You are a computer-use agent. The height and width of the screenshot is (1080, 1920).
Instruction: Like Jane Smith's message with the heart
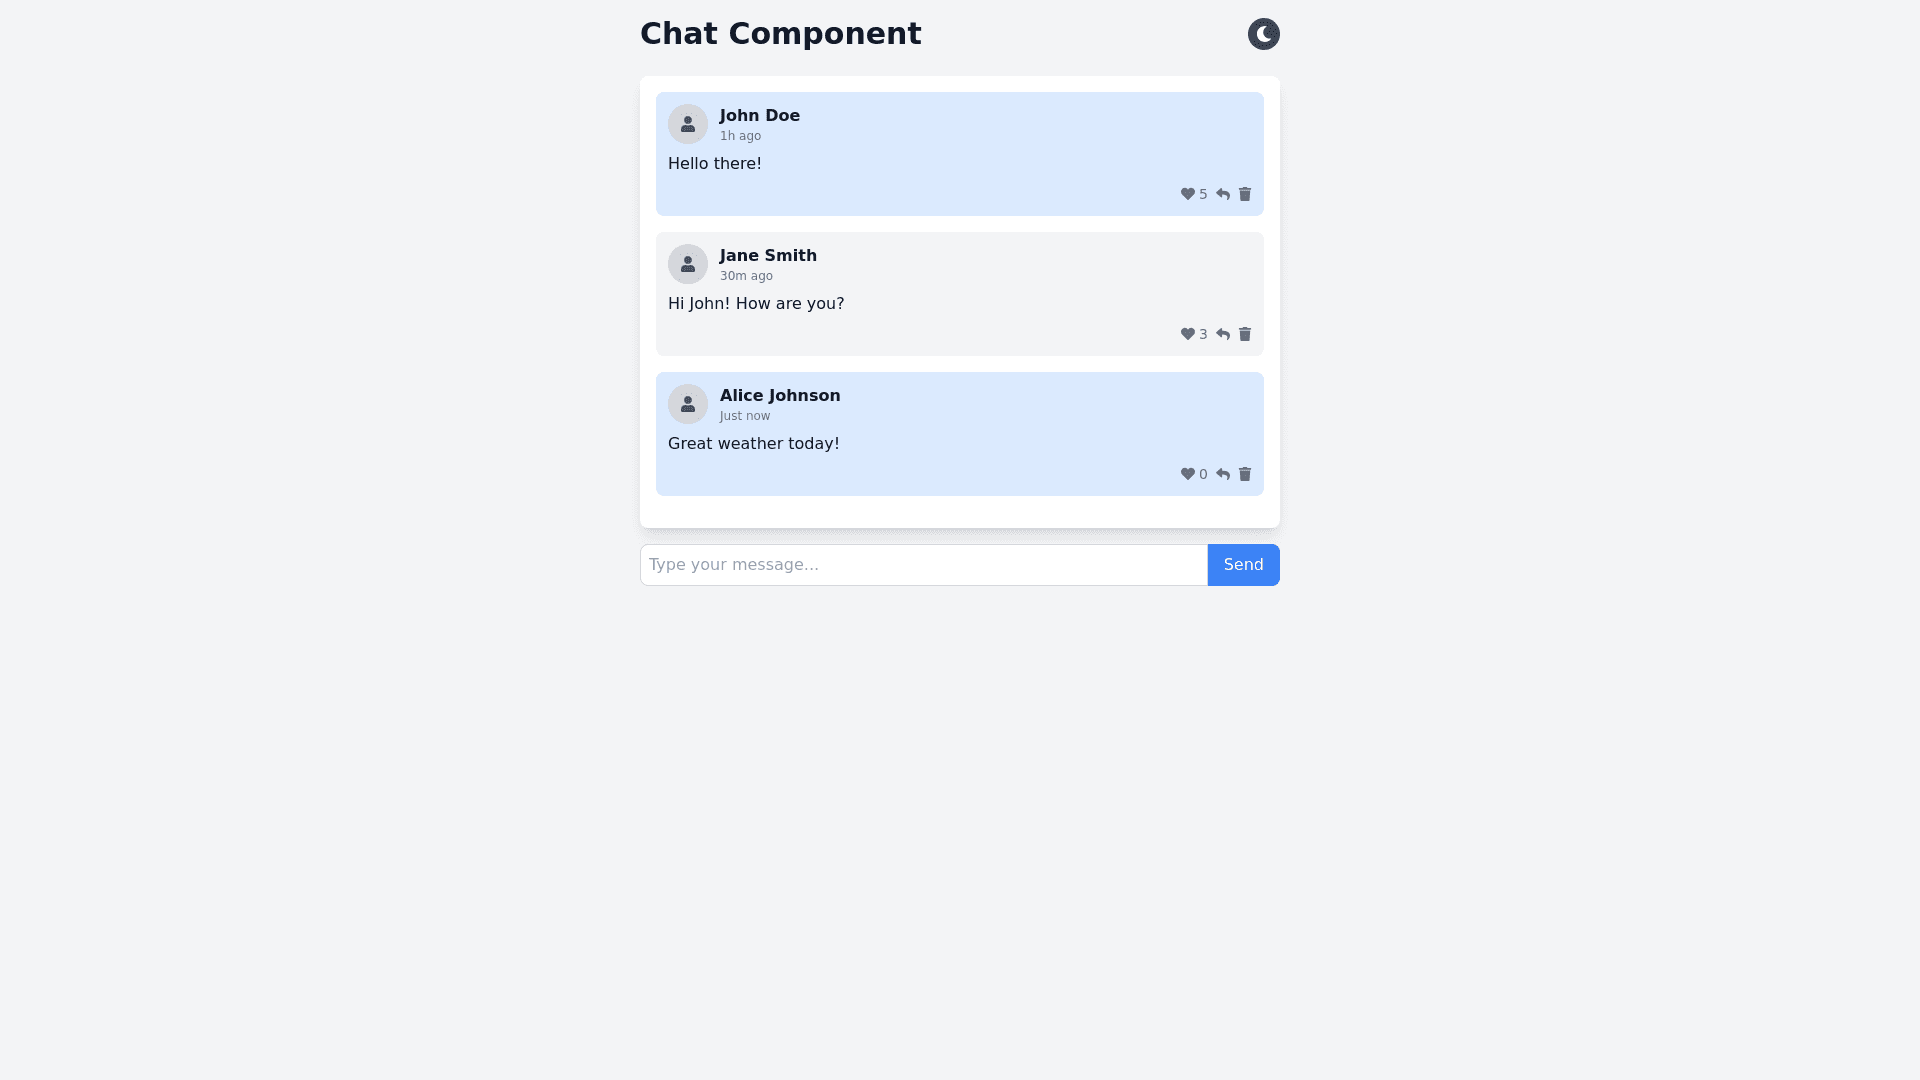pyautogui.click(x=1188, y=334)
